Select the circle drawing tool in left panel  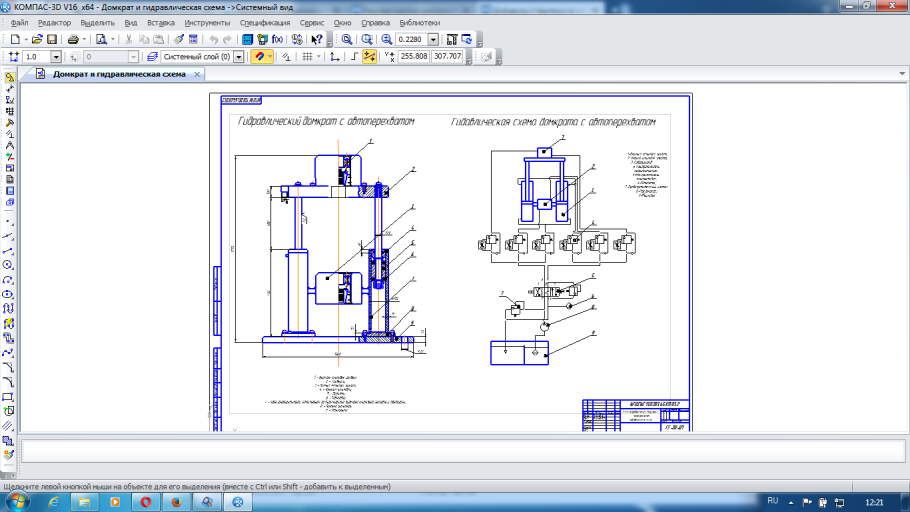(9, 265)
